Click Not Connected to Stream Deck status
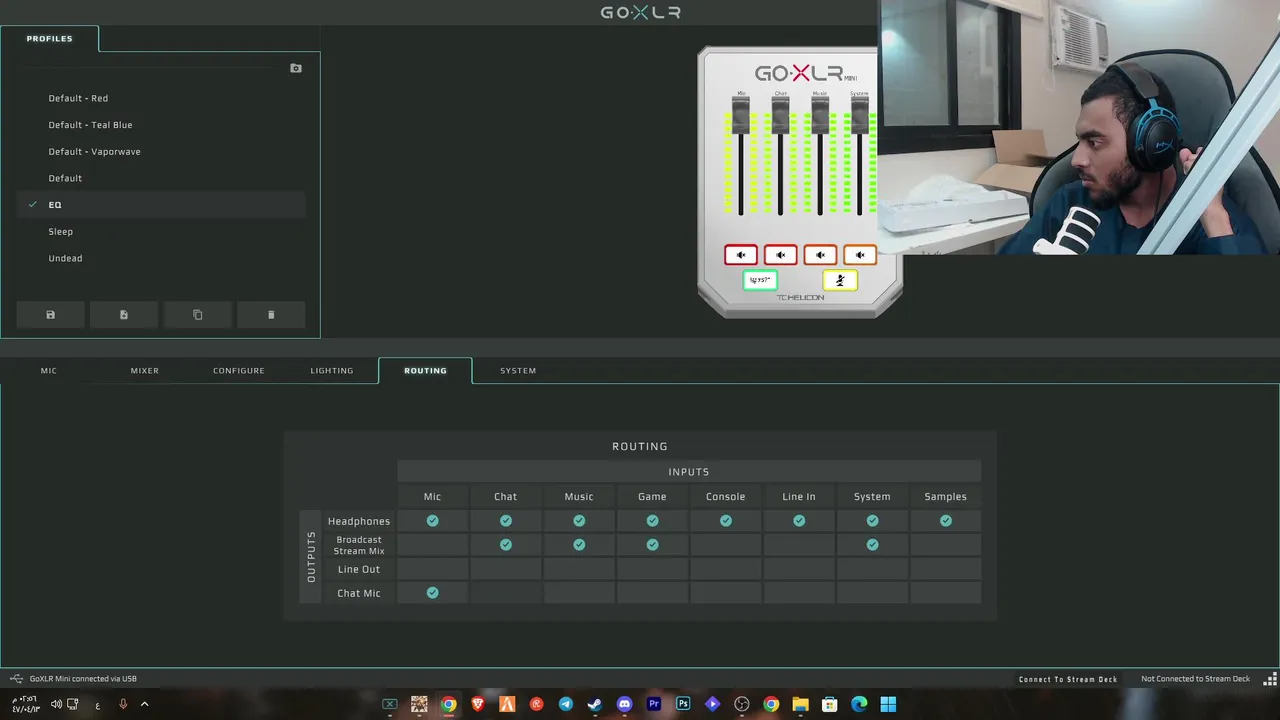 pyautogui.click(x=1196, y=679)
